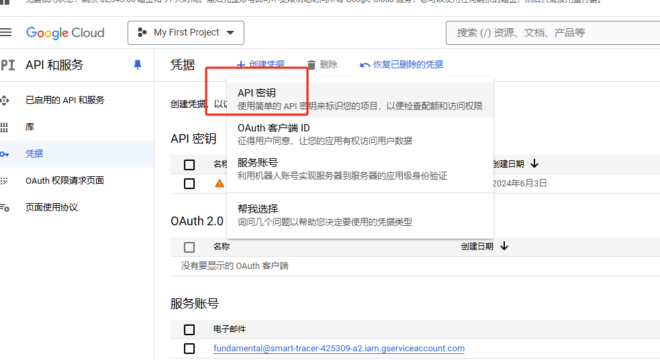This screenshot has height=360, width=660.
Task: Tick the fundamental service account checkbox
Action: click(189, 349)
